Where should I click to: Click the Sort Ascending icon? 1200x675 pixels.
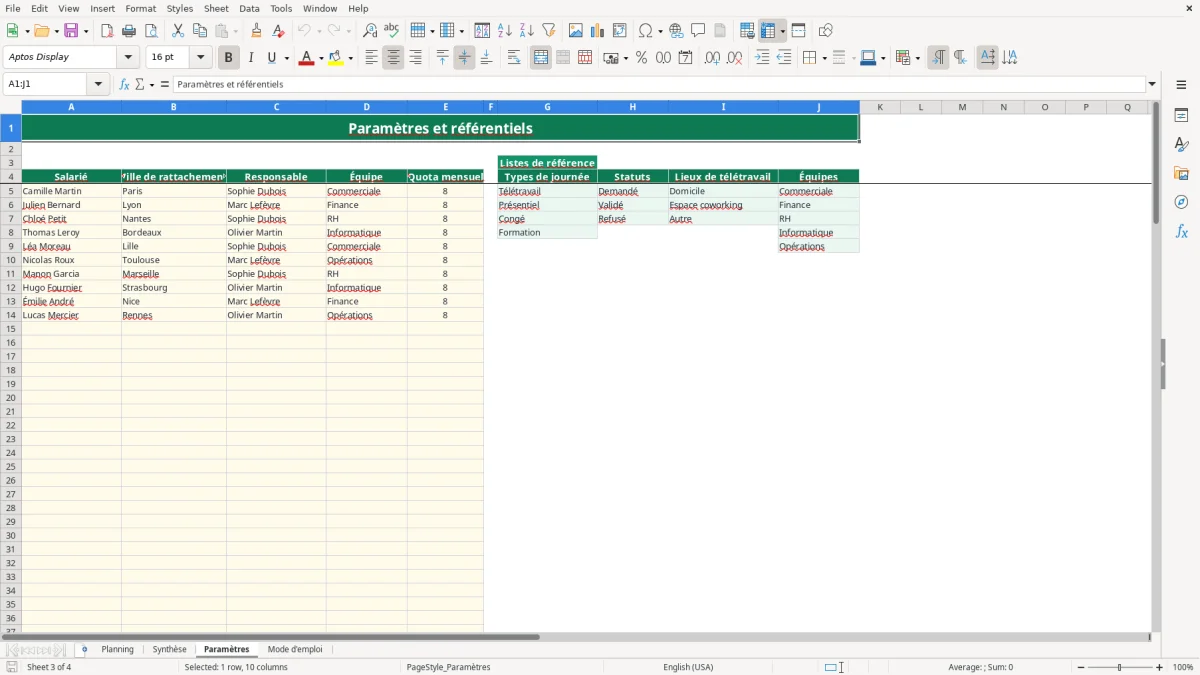(505, 31)
